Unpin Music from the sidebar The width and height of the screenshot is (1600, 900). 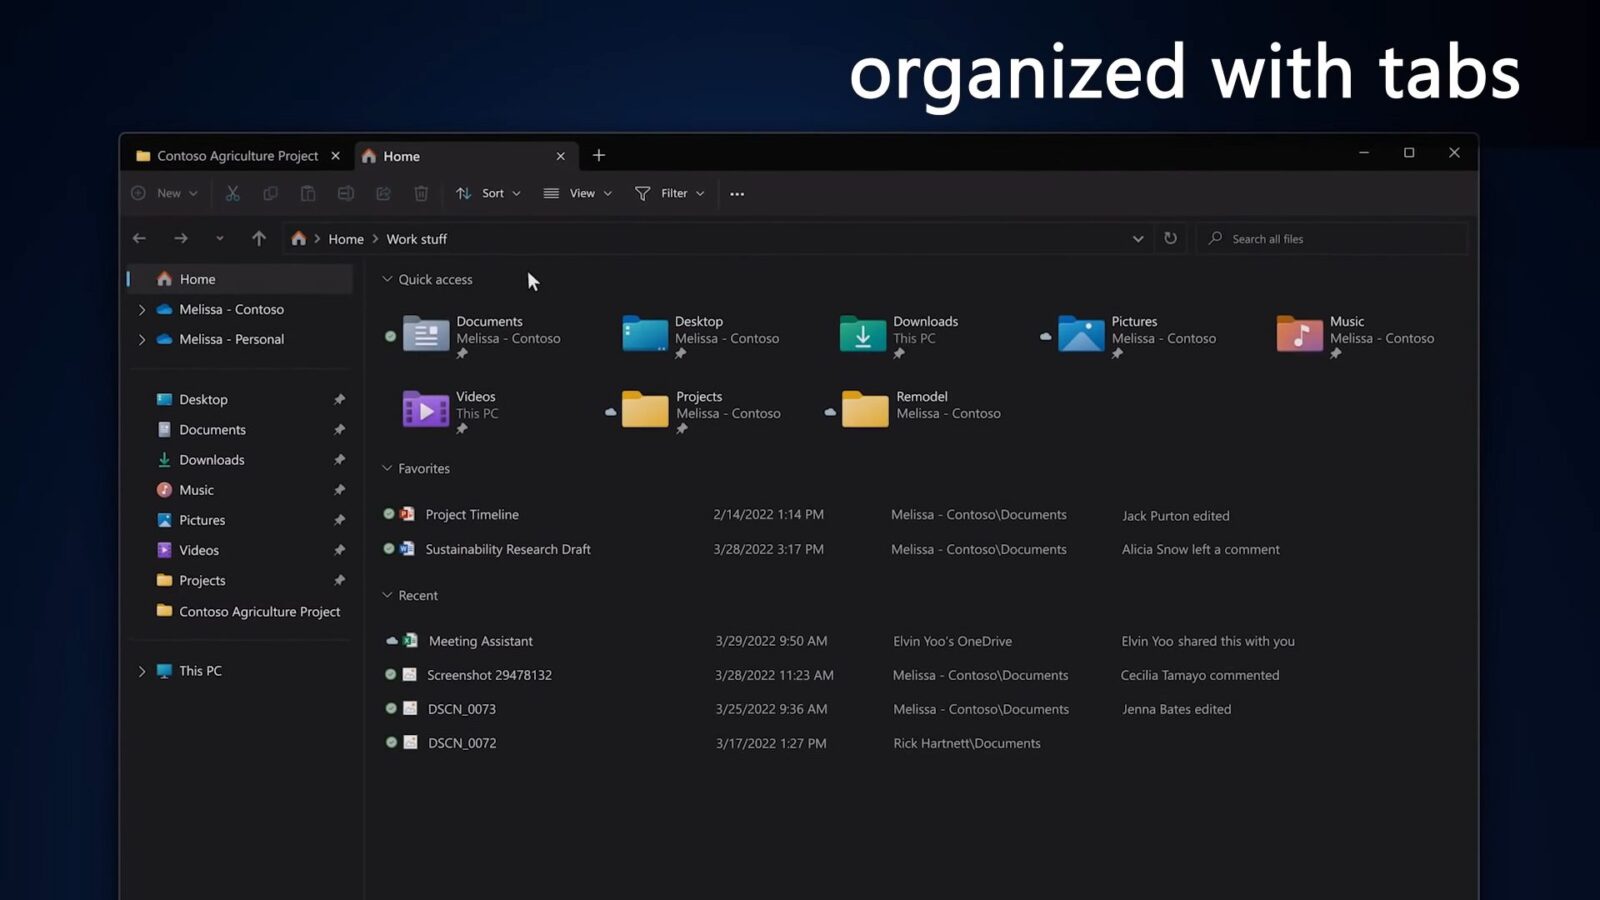point(339,489)
